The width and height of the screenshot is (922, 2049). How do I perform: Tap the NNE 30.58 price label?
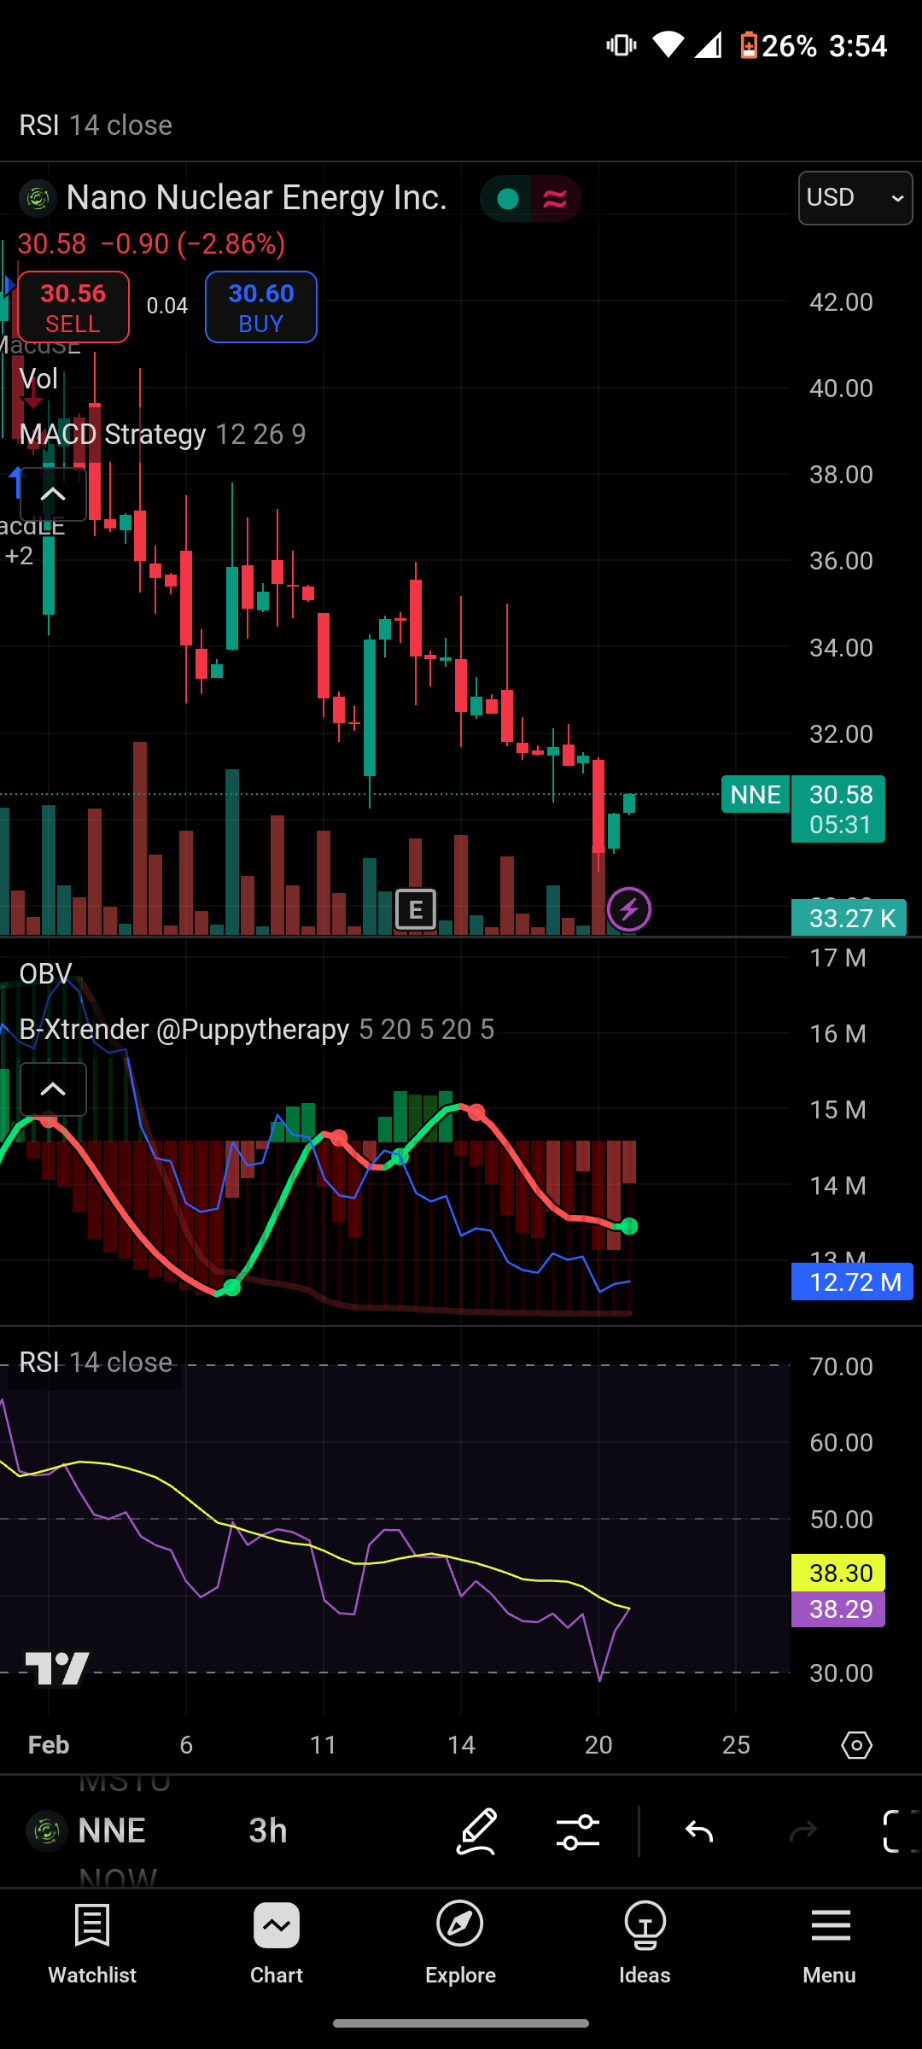803,809
